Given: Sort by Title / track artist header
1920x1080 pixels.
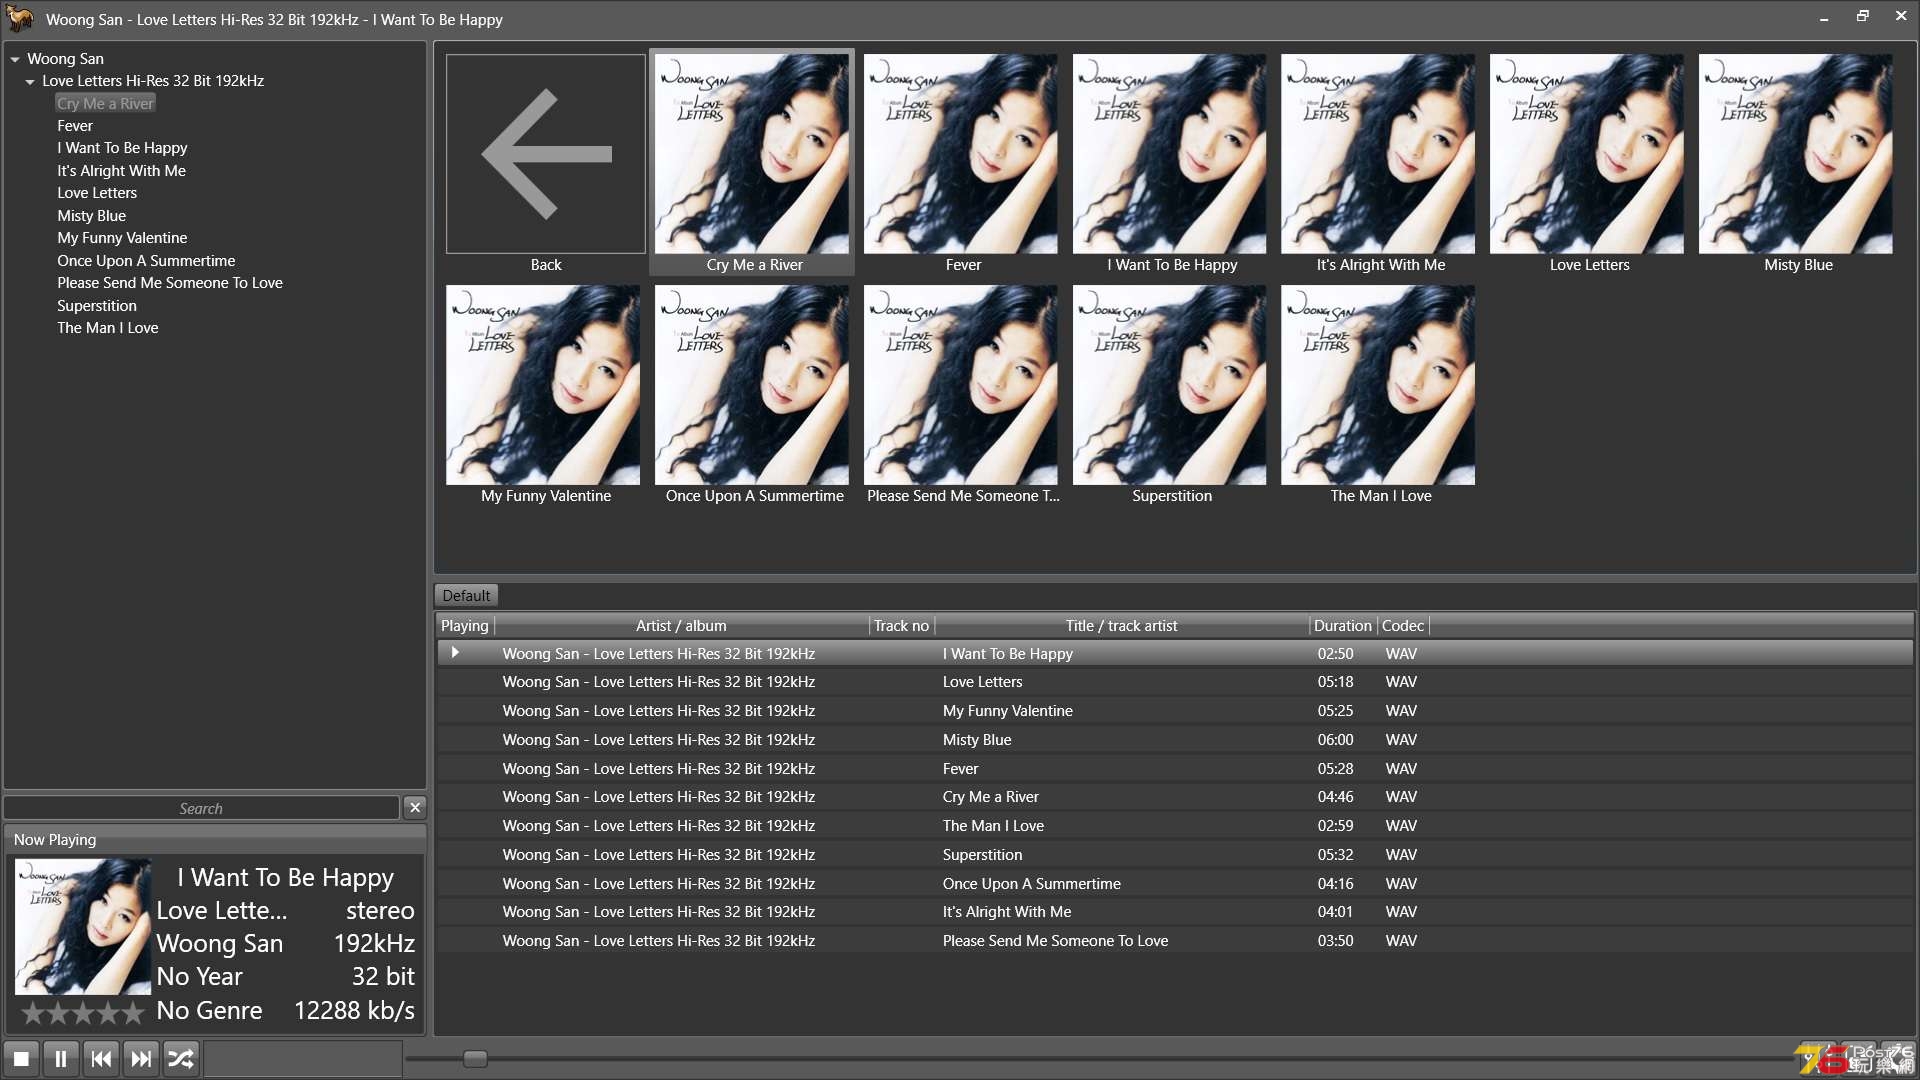Looking at the screenshot, I should [x=1122, y=626].
